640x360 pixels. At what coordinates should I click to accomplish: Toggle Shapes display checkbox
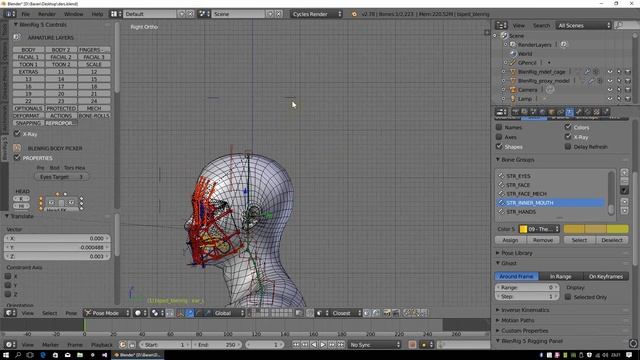(x=499, y=146)
